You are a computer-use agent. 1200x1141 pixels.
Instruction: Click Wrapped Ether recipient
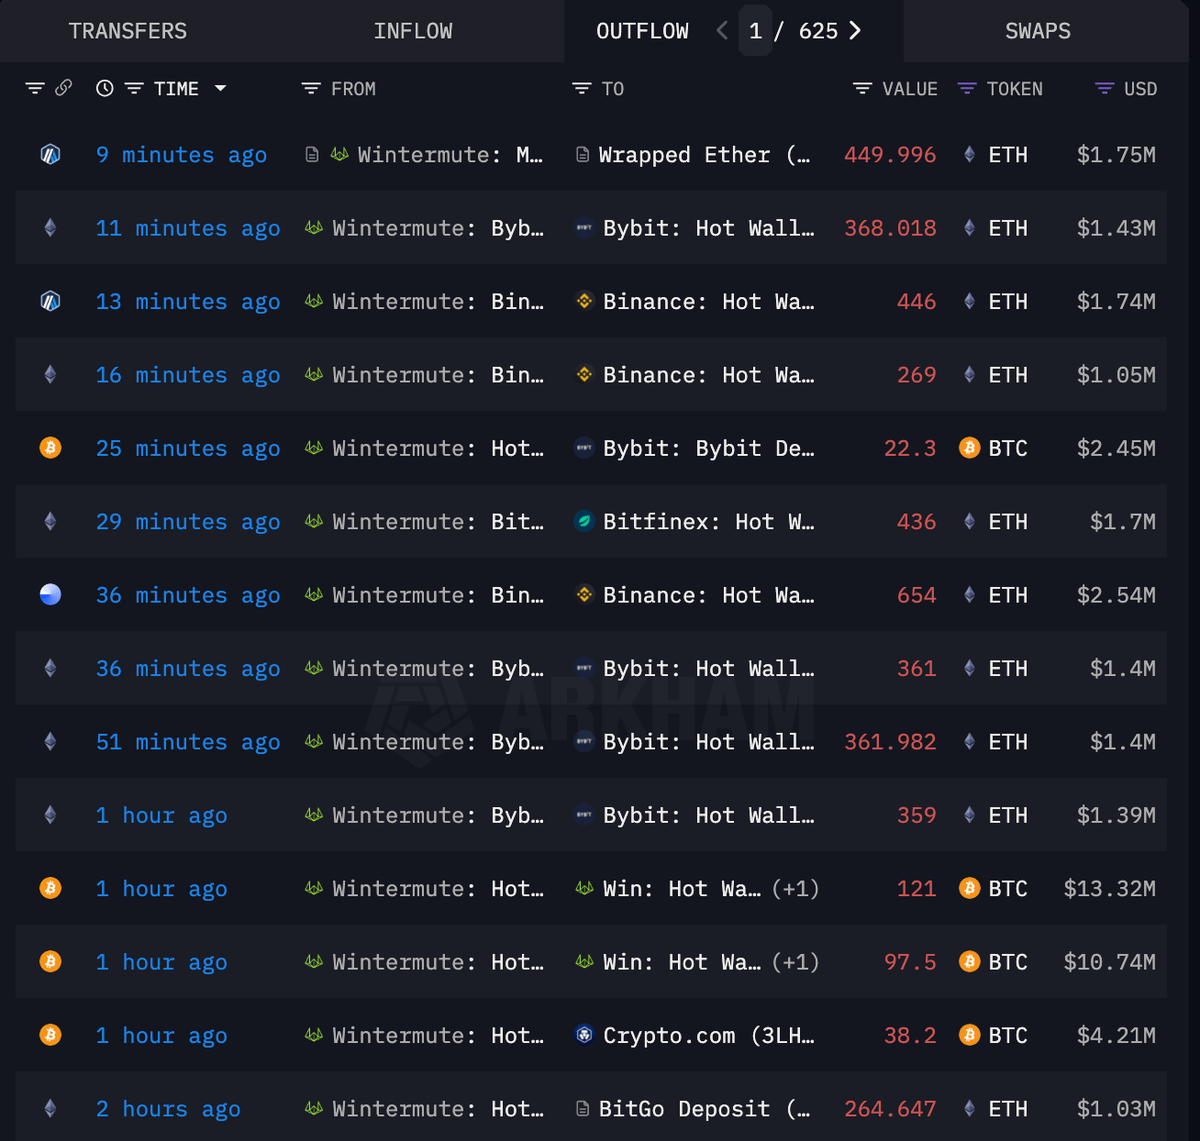(x=704, y=155)
